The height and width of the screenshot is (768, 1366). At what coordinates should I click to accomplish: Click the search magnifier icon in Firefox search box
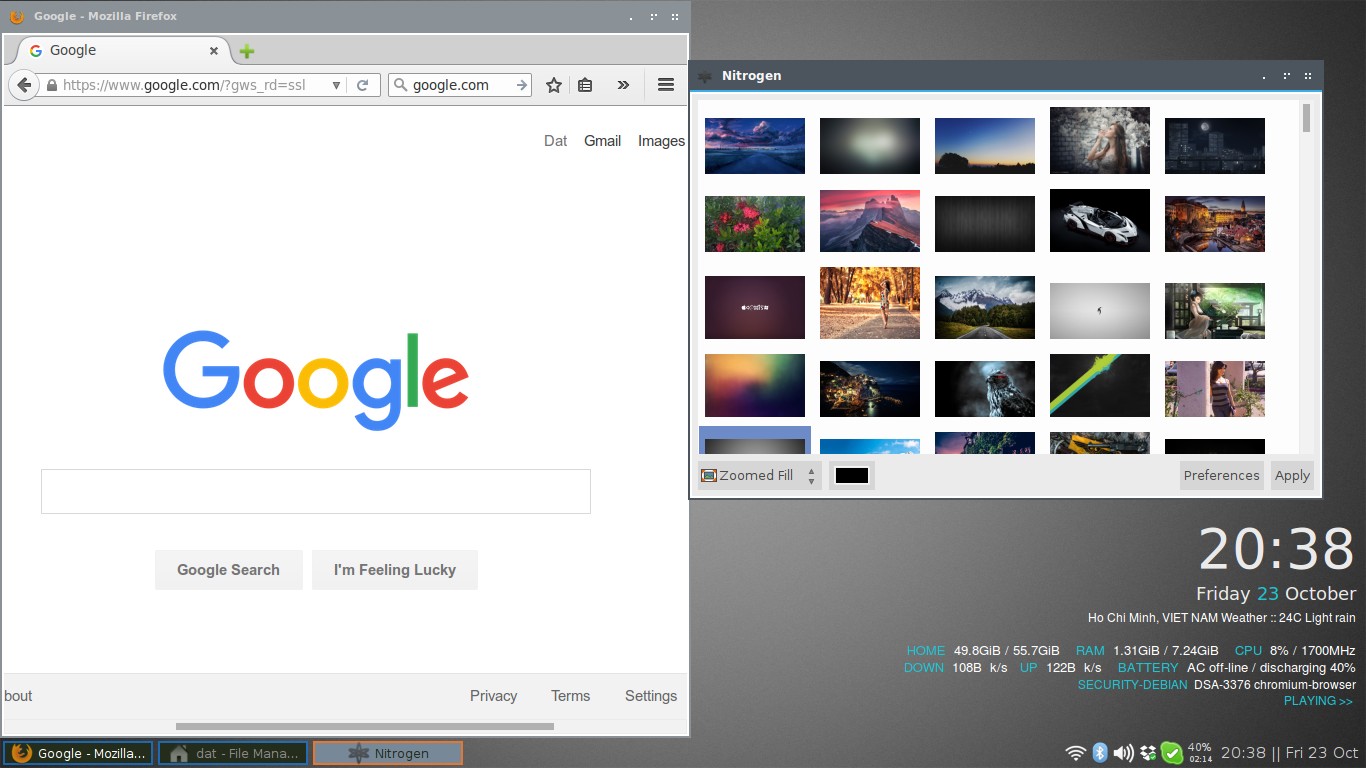coord(401,85)
